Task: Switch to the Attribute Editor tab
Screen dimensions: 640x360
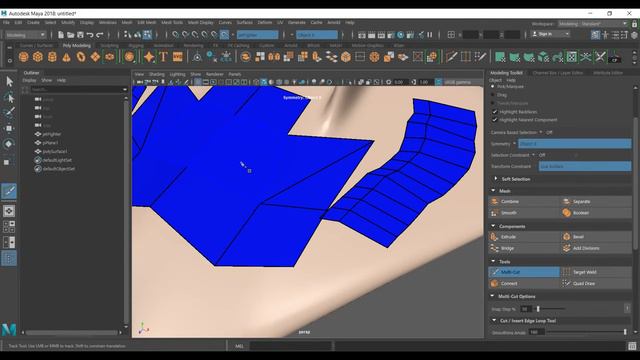Action: [608, 73]
